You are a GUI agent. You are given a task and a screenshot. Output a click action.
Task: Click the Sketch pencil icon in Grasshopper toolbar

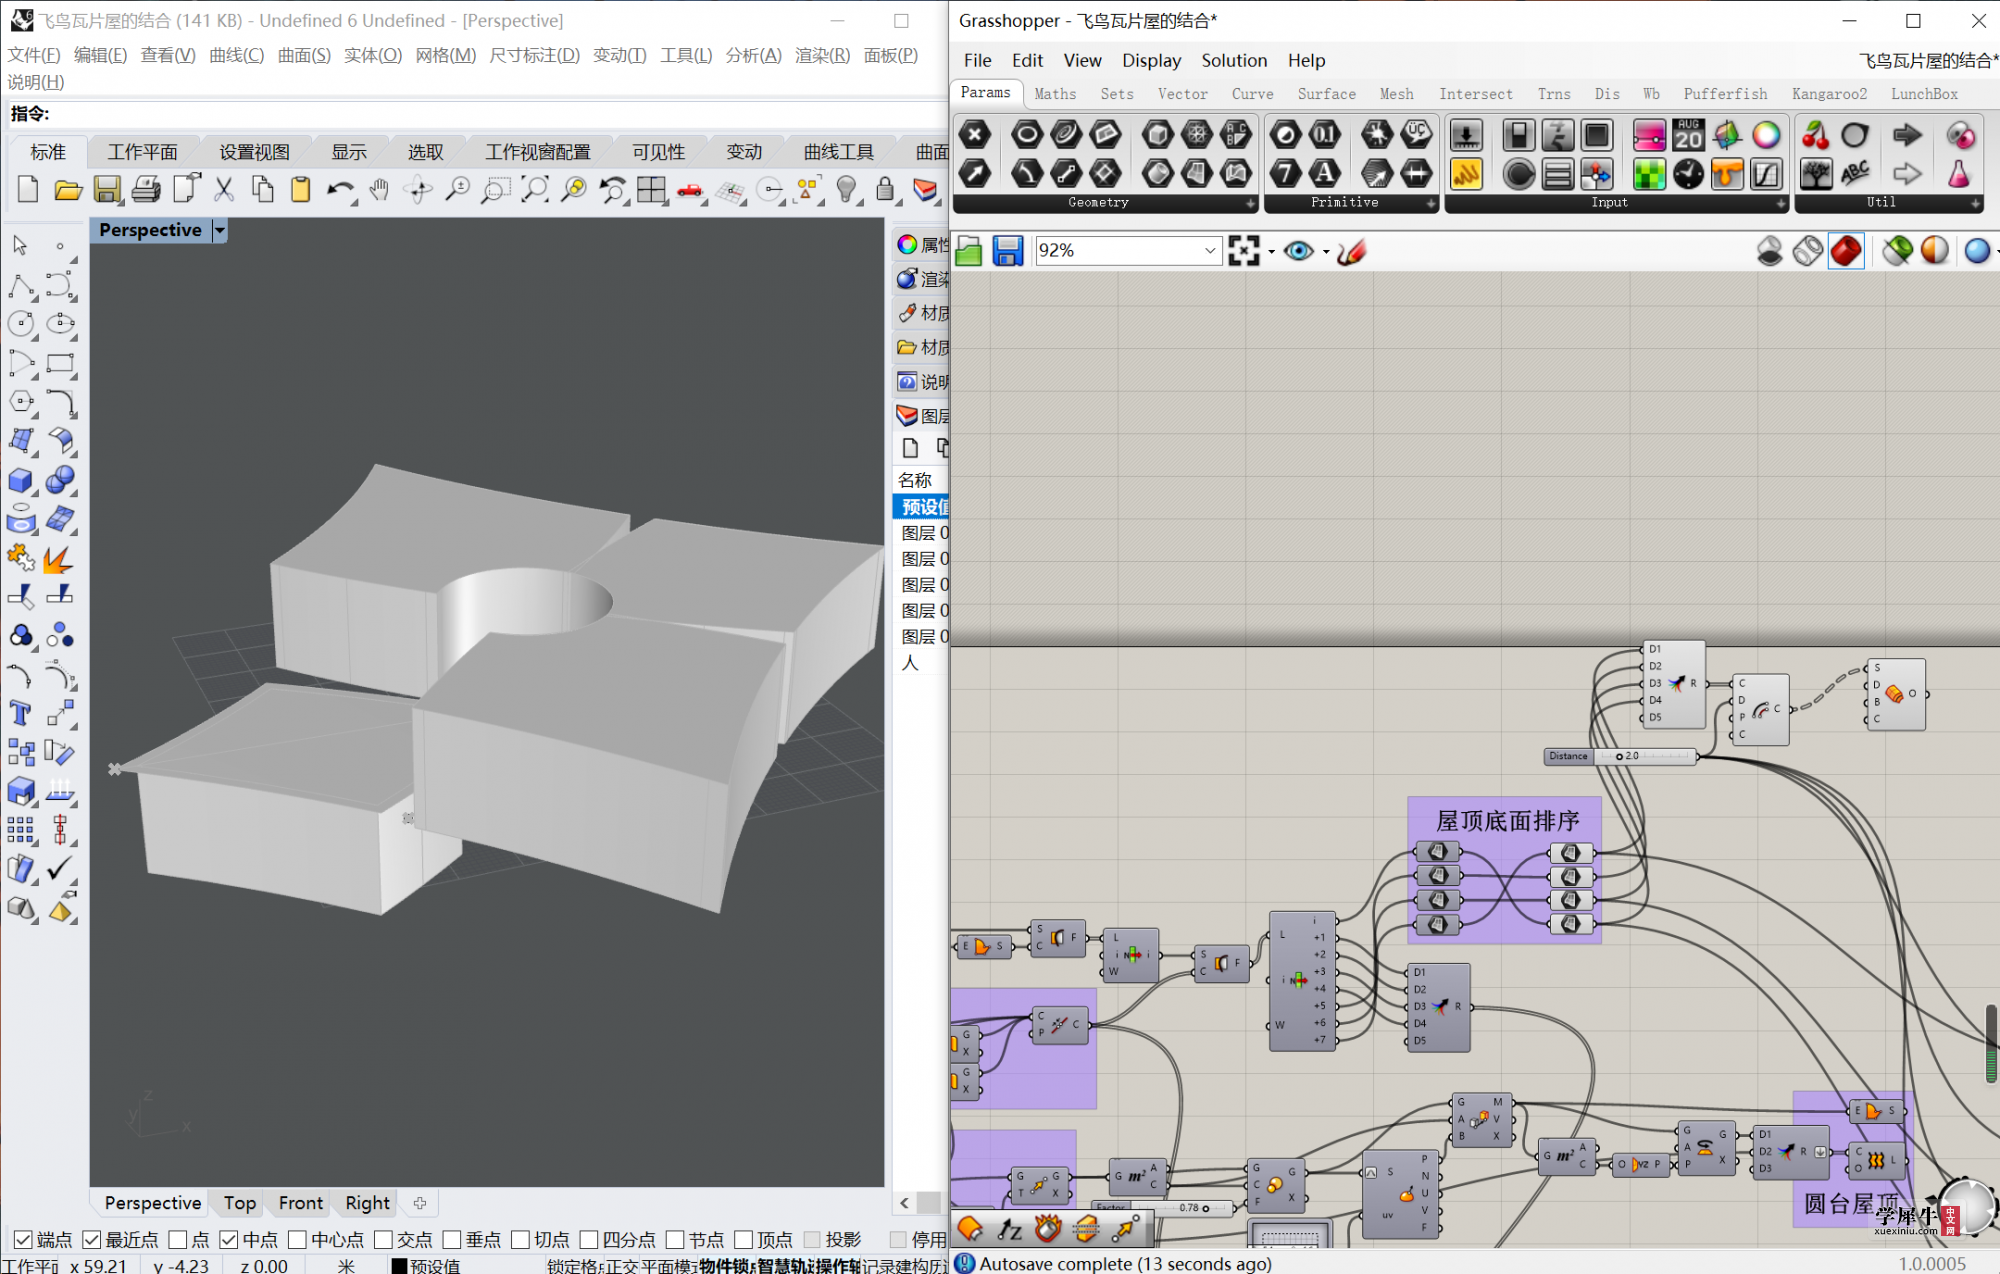pos(1351,251)
